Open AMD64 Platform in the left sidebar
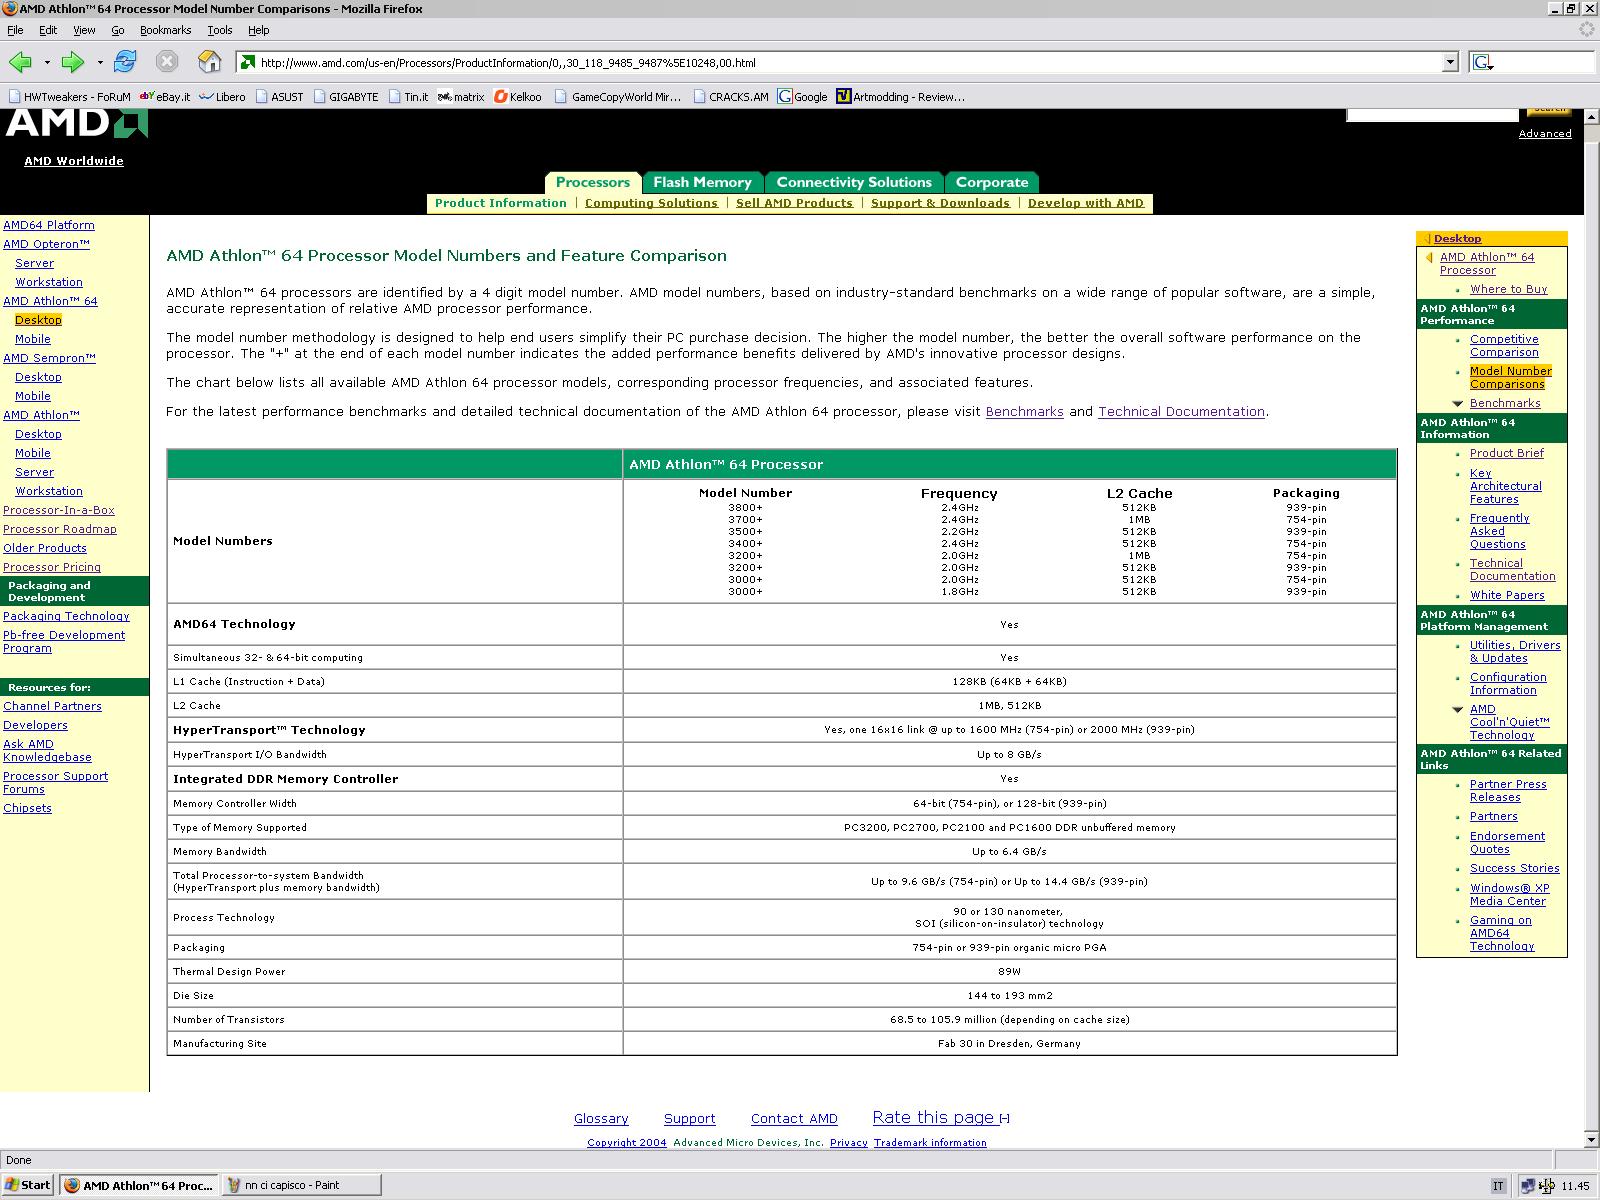1600x1200 pixels. [x=49, y=225]
